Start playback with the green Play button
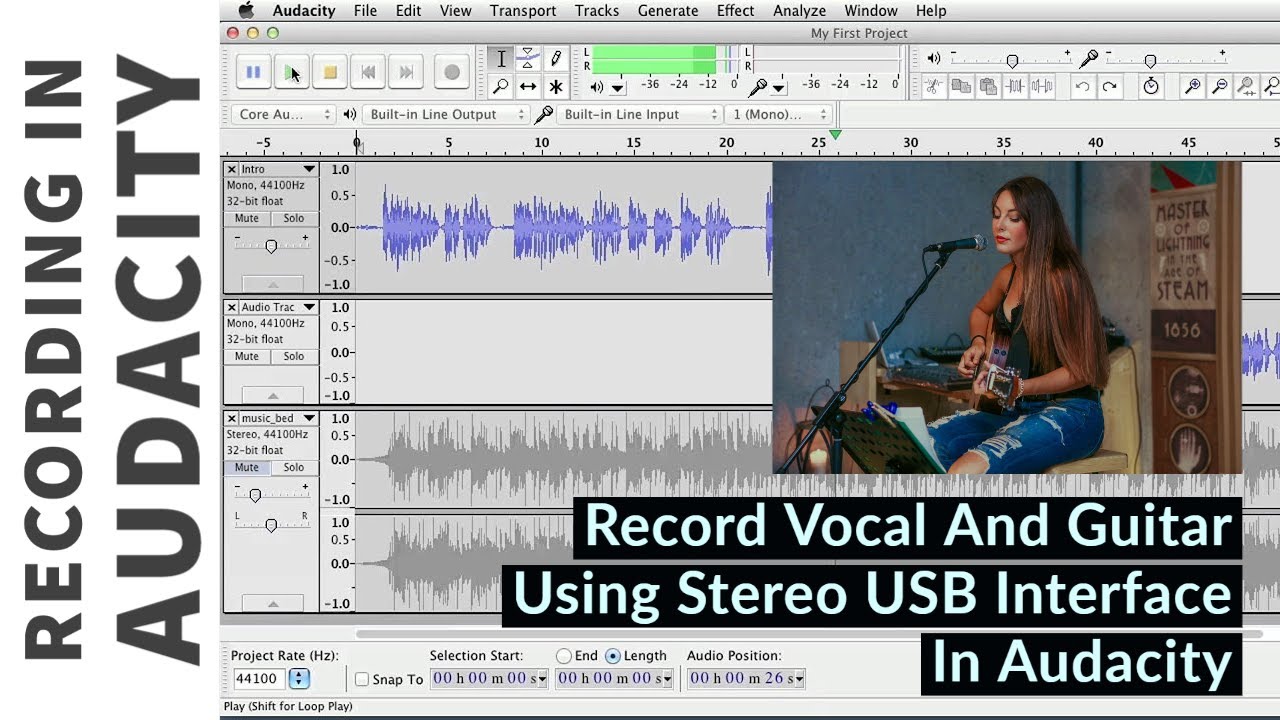The width and height of the screenshot is (1280, 720). (x=291, y=72)
